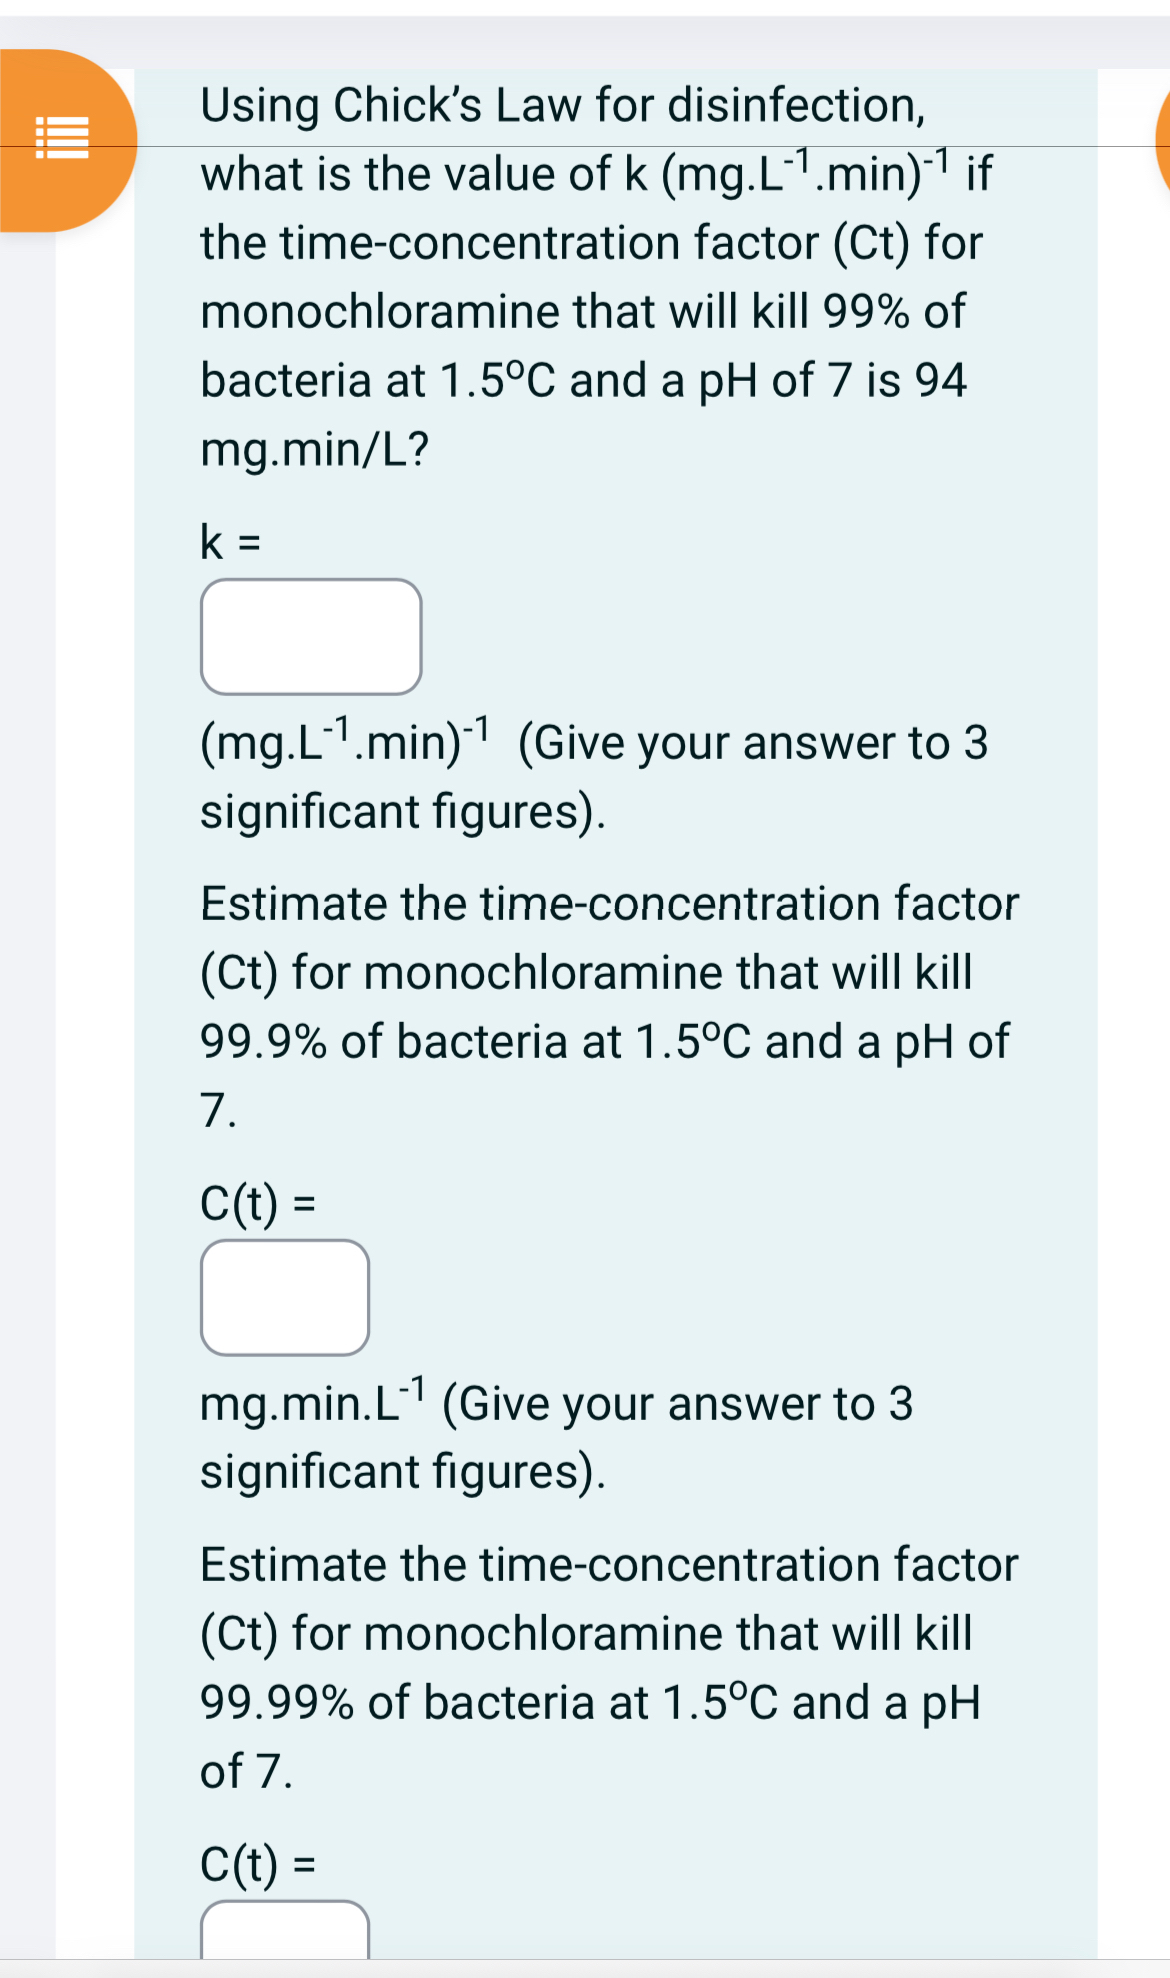Click the C(t) = label
Image resolution: width=1170 pixels, height=1978 pixels.
[x=258, y=1205]
